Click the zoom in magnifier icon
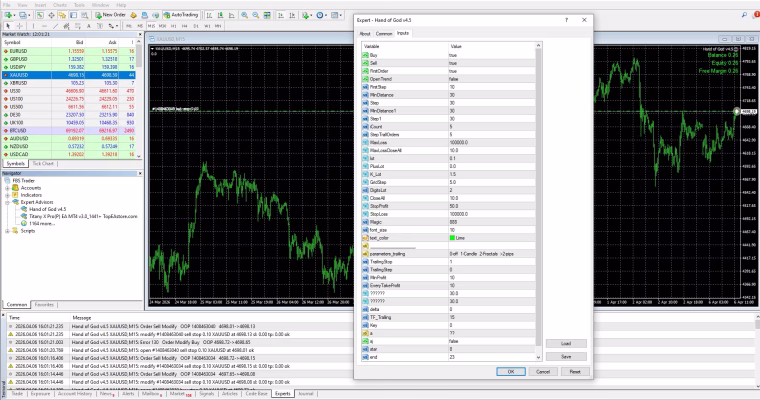 click(x=244, y=15)
